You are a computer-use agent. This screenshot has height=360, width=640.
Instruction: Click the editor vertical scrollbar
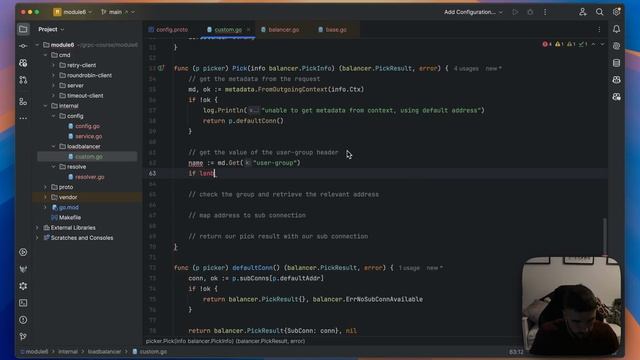[604, 236]
